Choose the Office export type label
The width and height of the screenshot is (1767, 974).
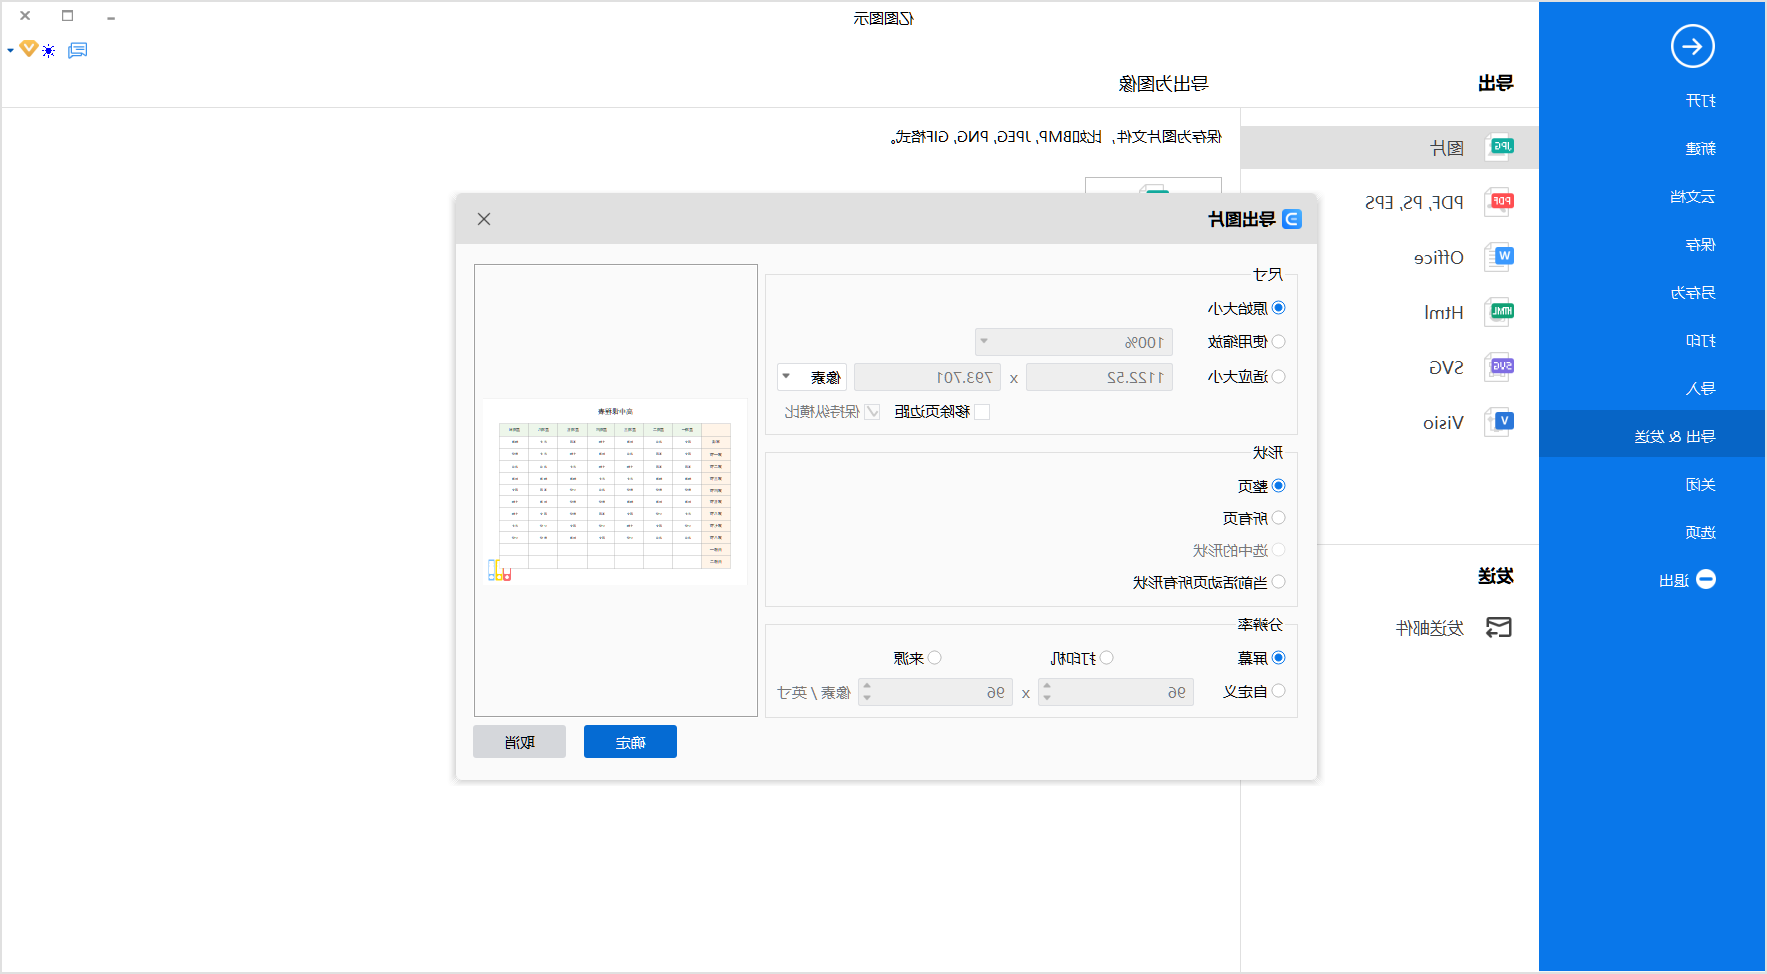[1439, 258]
